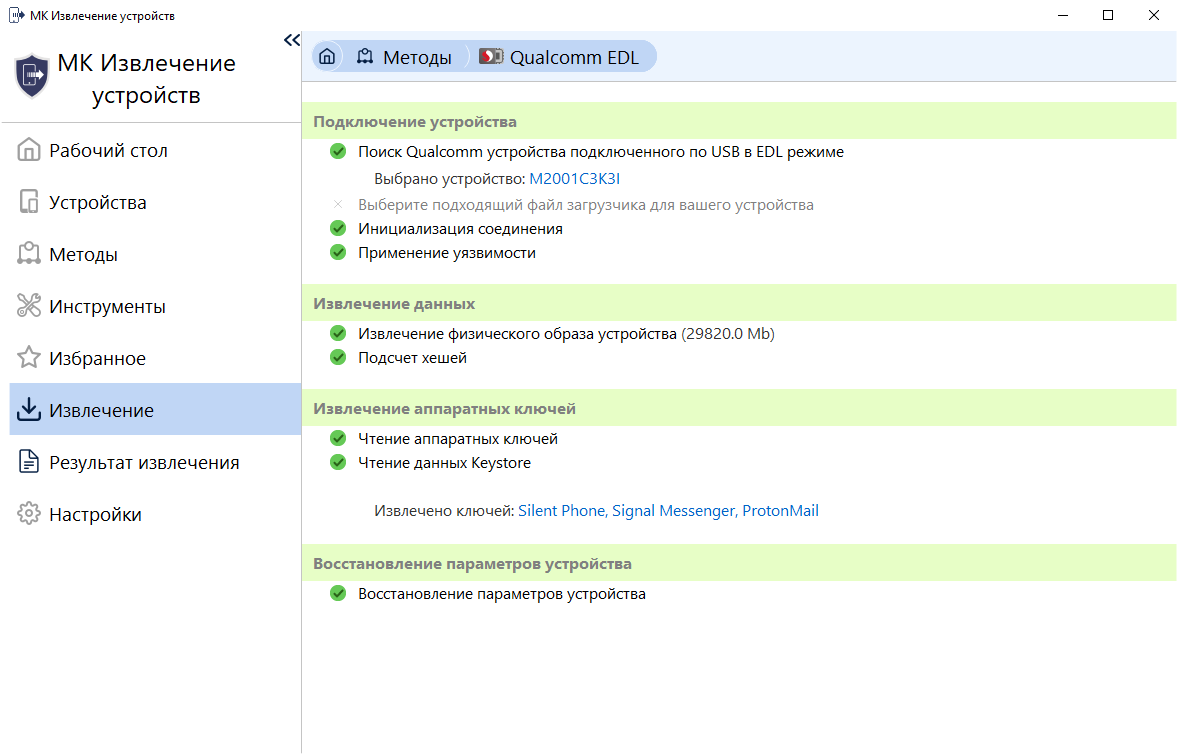This screenshot has width=1178, height=755.
Task: Click the Избранное star icon
Action: (x=29, y=358)
